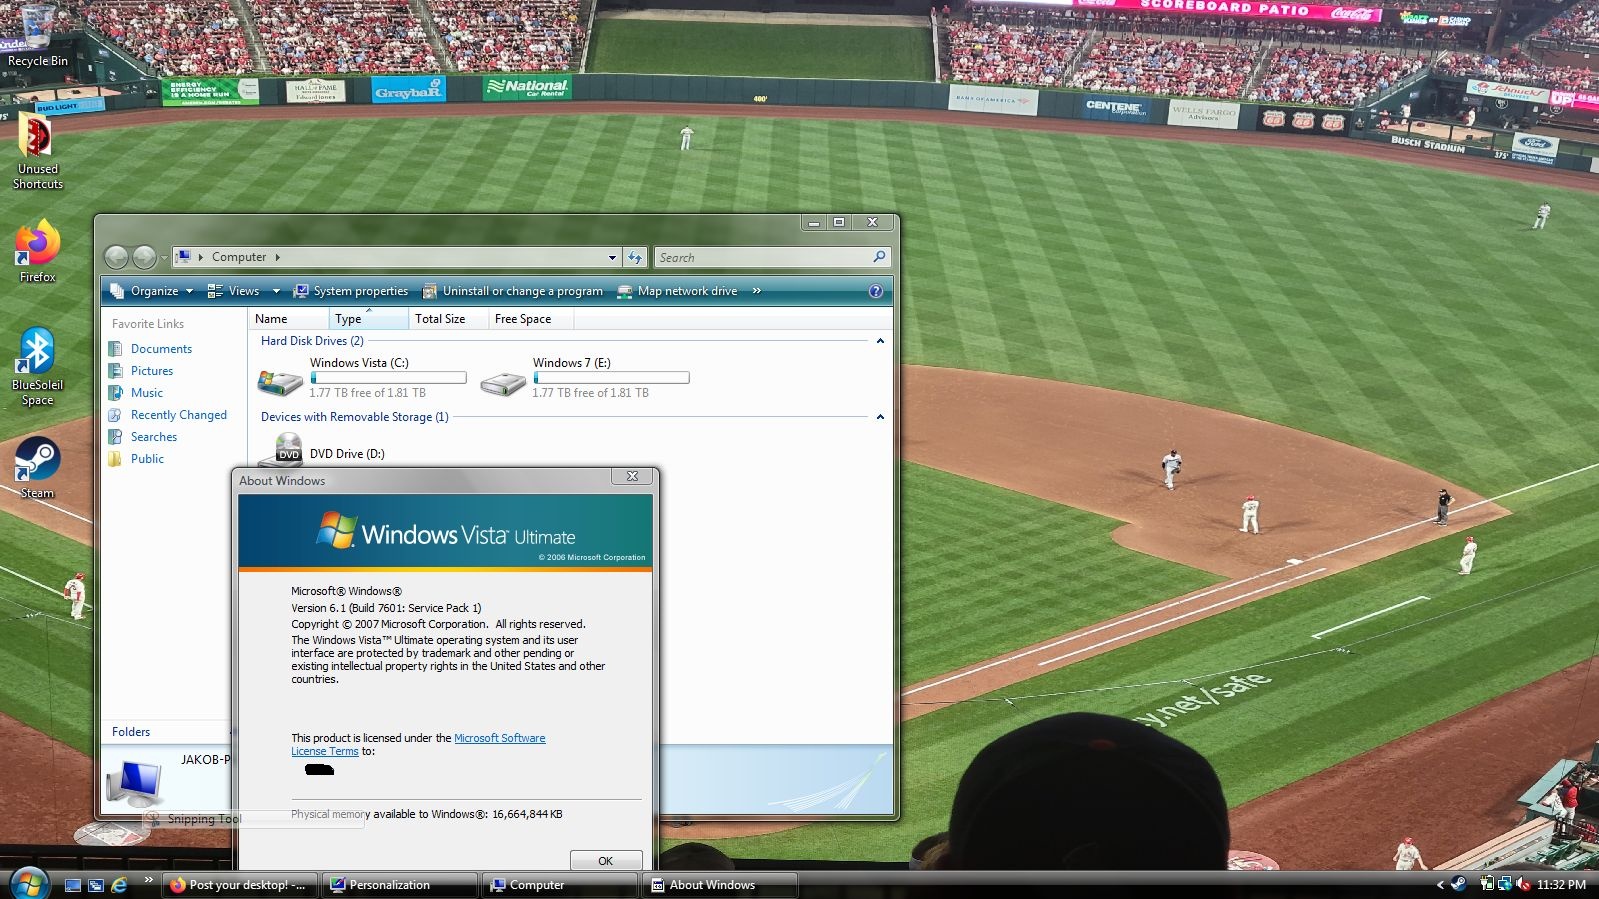The width and height of the screenshot is (1599, 899).
Task: Click the Start orb button
Action: (28, 884)
